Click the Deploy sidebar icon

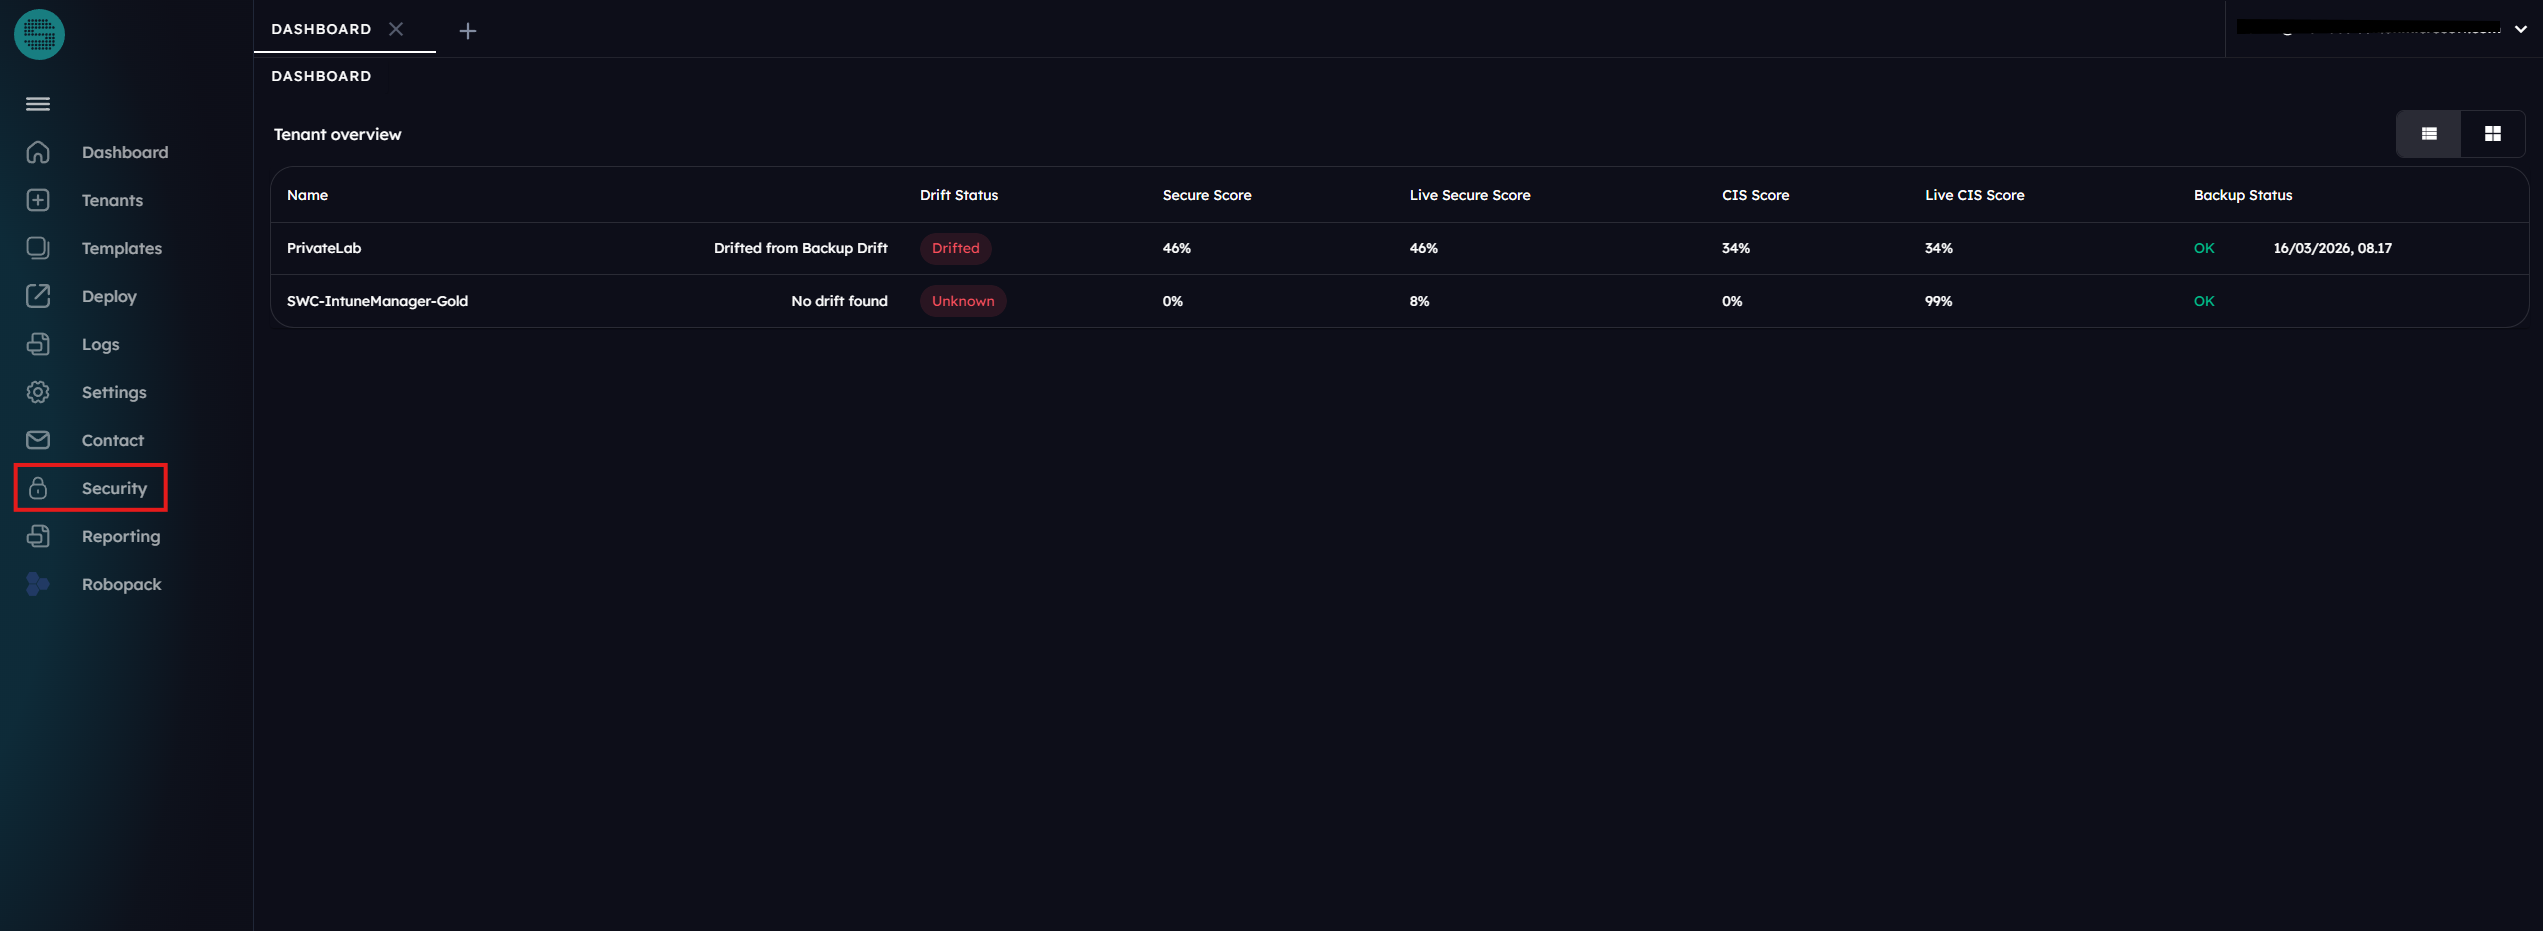[38, 296]
